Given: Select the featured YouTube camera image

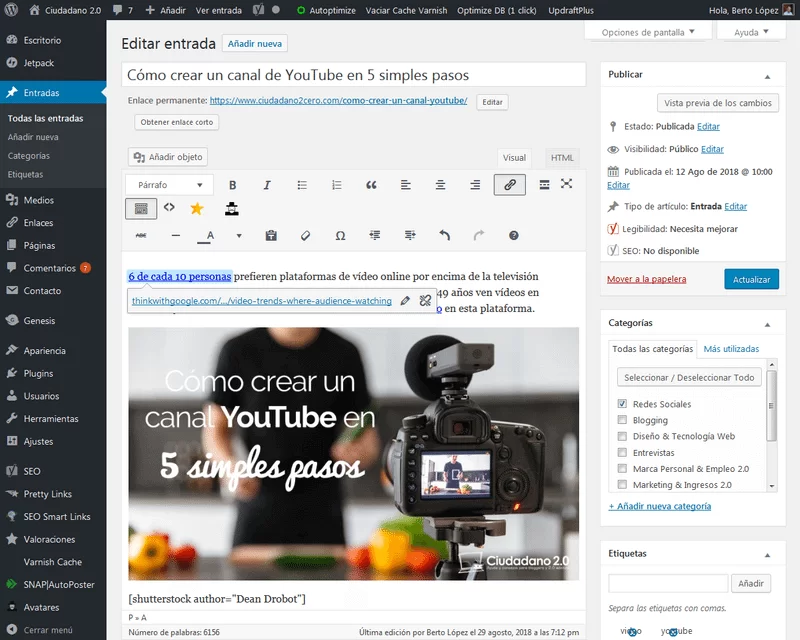Looking at the screenshot, I should tap(354, 453).
